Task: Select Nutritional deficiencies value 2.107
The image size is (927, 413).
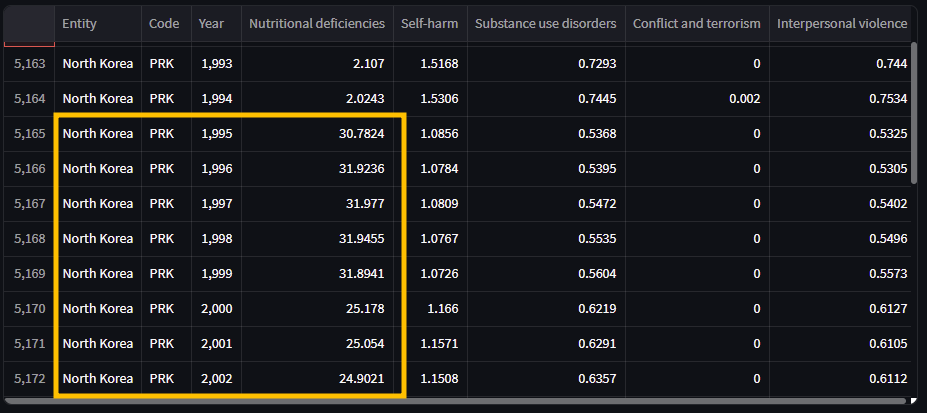Action: [x=317, y=64]
